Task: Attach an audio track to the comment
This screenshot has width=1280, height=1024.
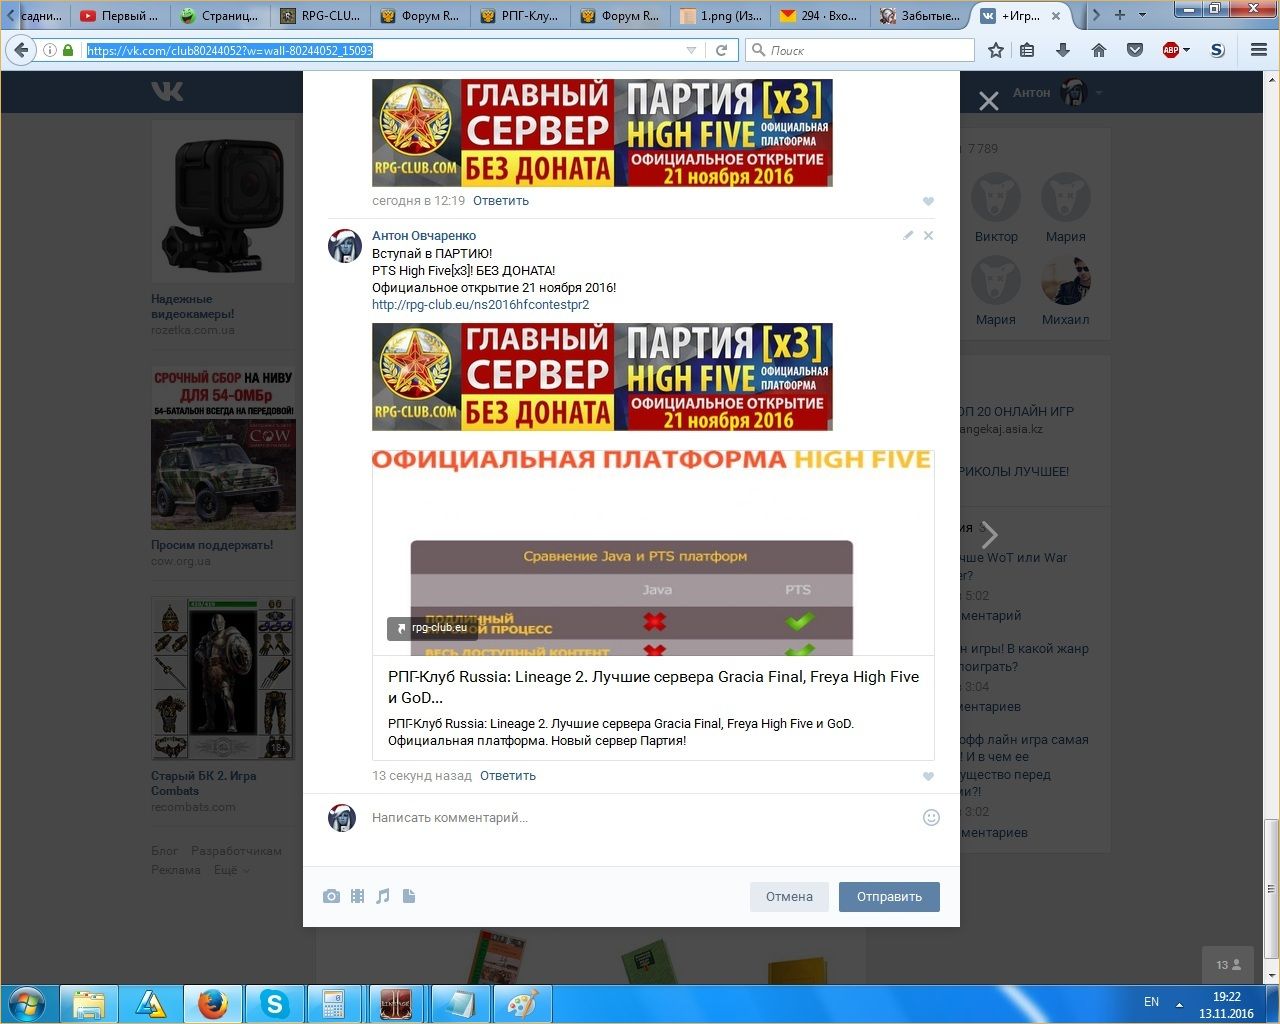Action: click(382, 896)
